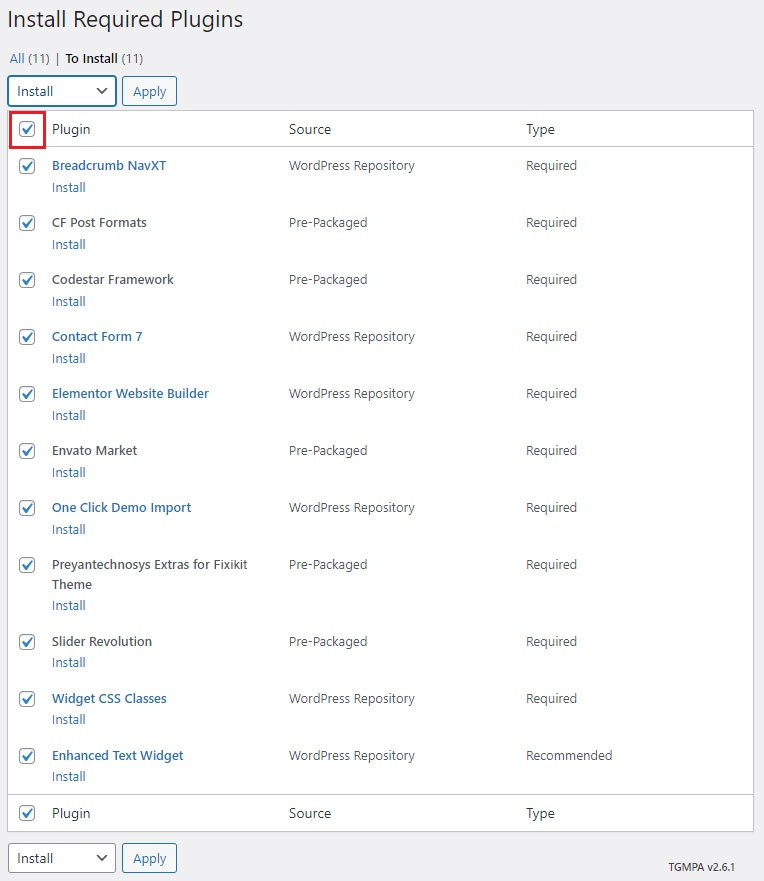
Task: Click Install under Widget CSS Classes
Action: 69,720
